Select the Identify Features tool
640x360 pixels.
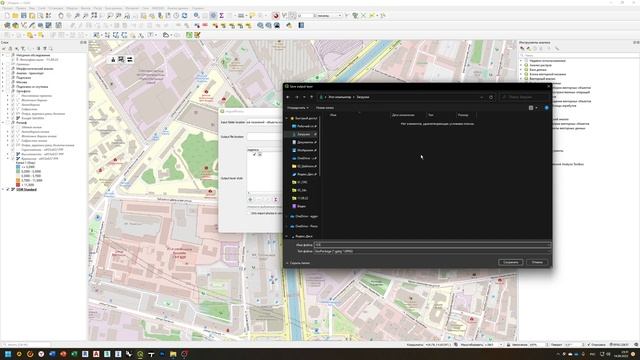coord(197,16)
